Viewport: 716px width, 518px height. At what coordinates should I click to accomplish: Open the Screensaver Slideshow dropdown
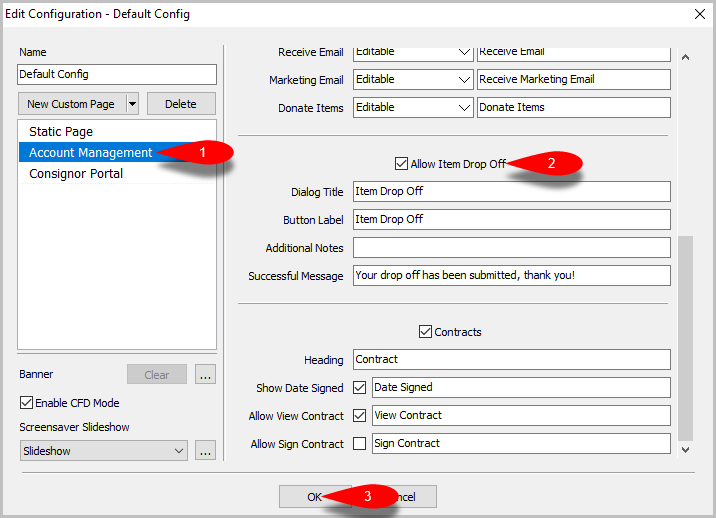(104, 451)
